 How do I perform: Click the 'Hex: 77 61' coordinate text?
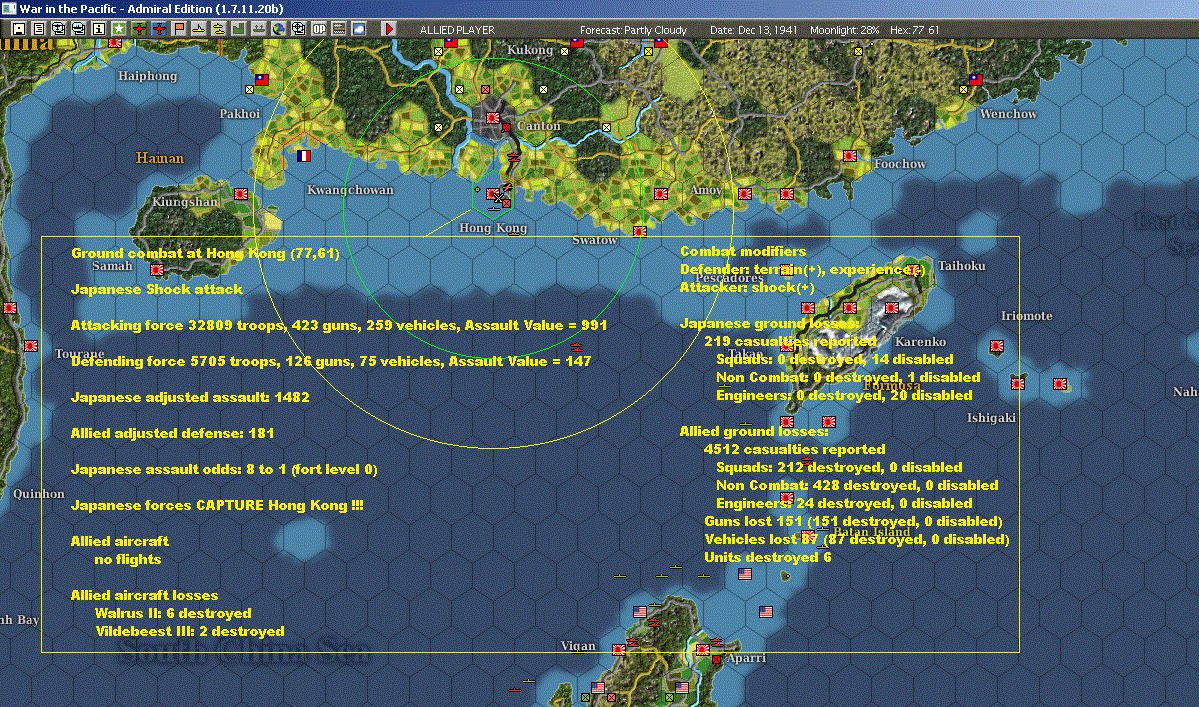tap(915, 30)
